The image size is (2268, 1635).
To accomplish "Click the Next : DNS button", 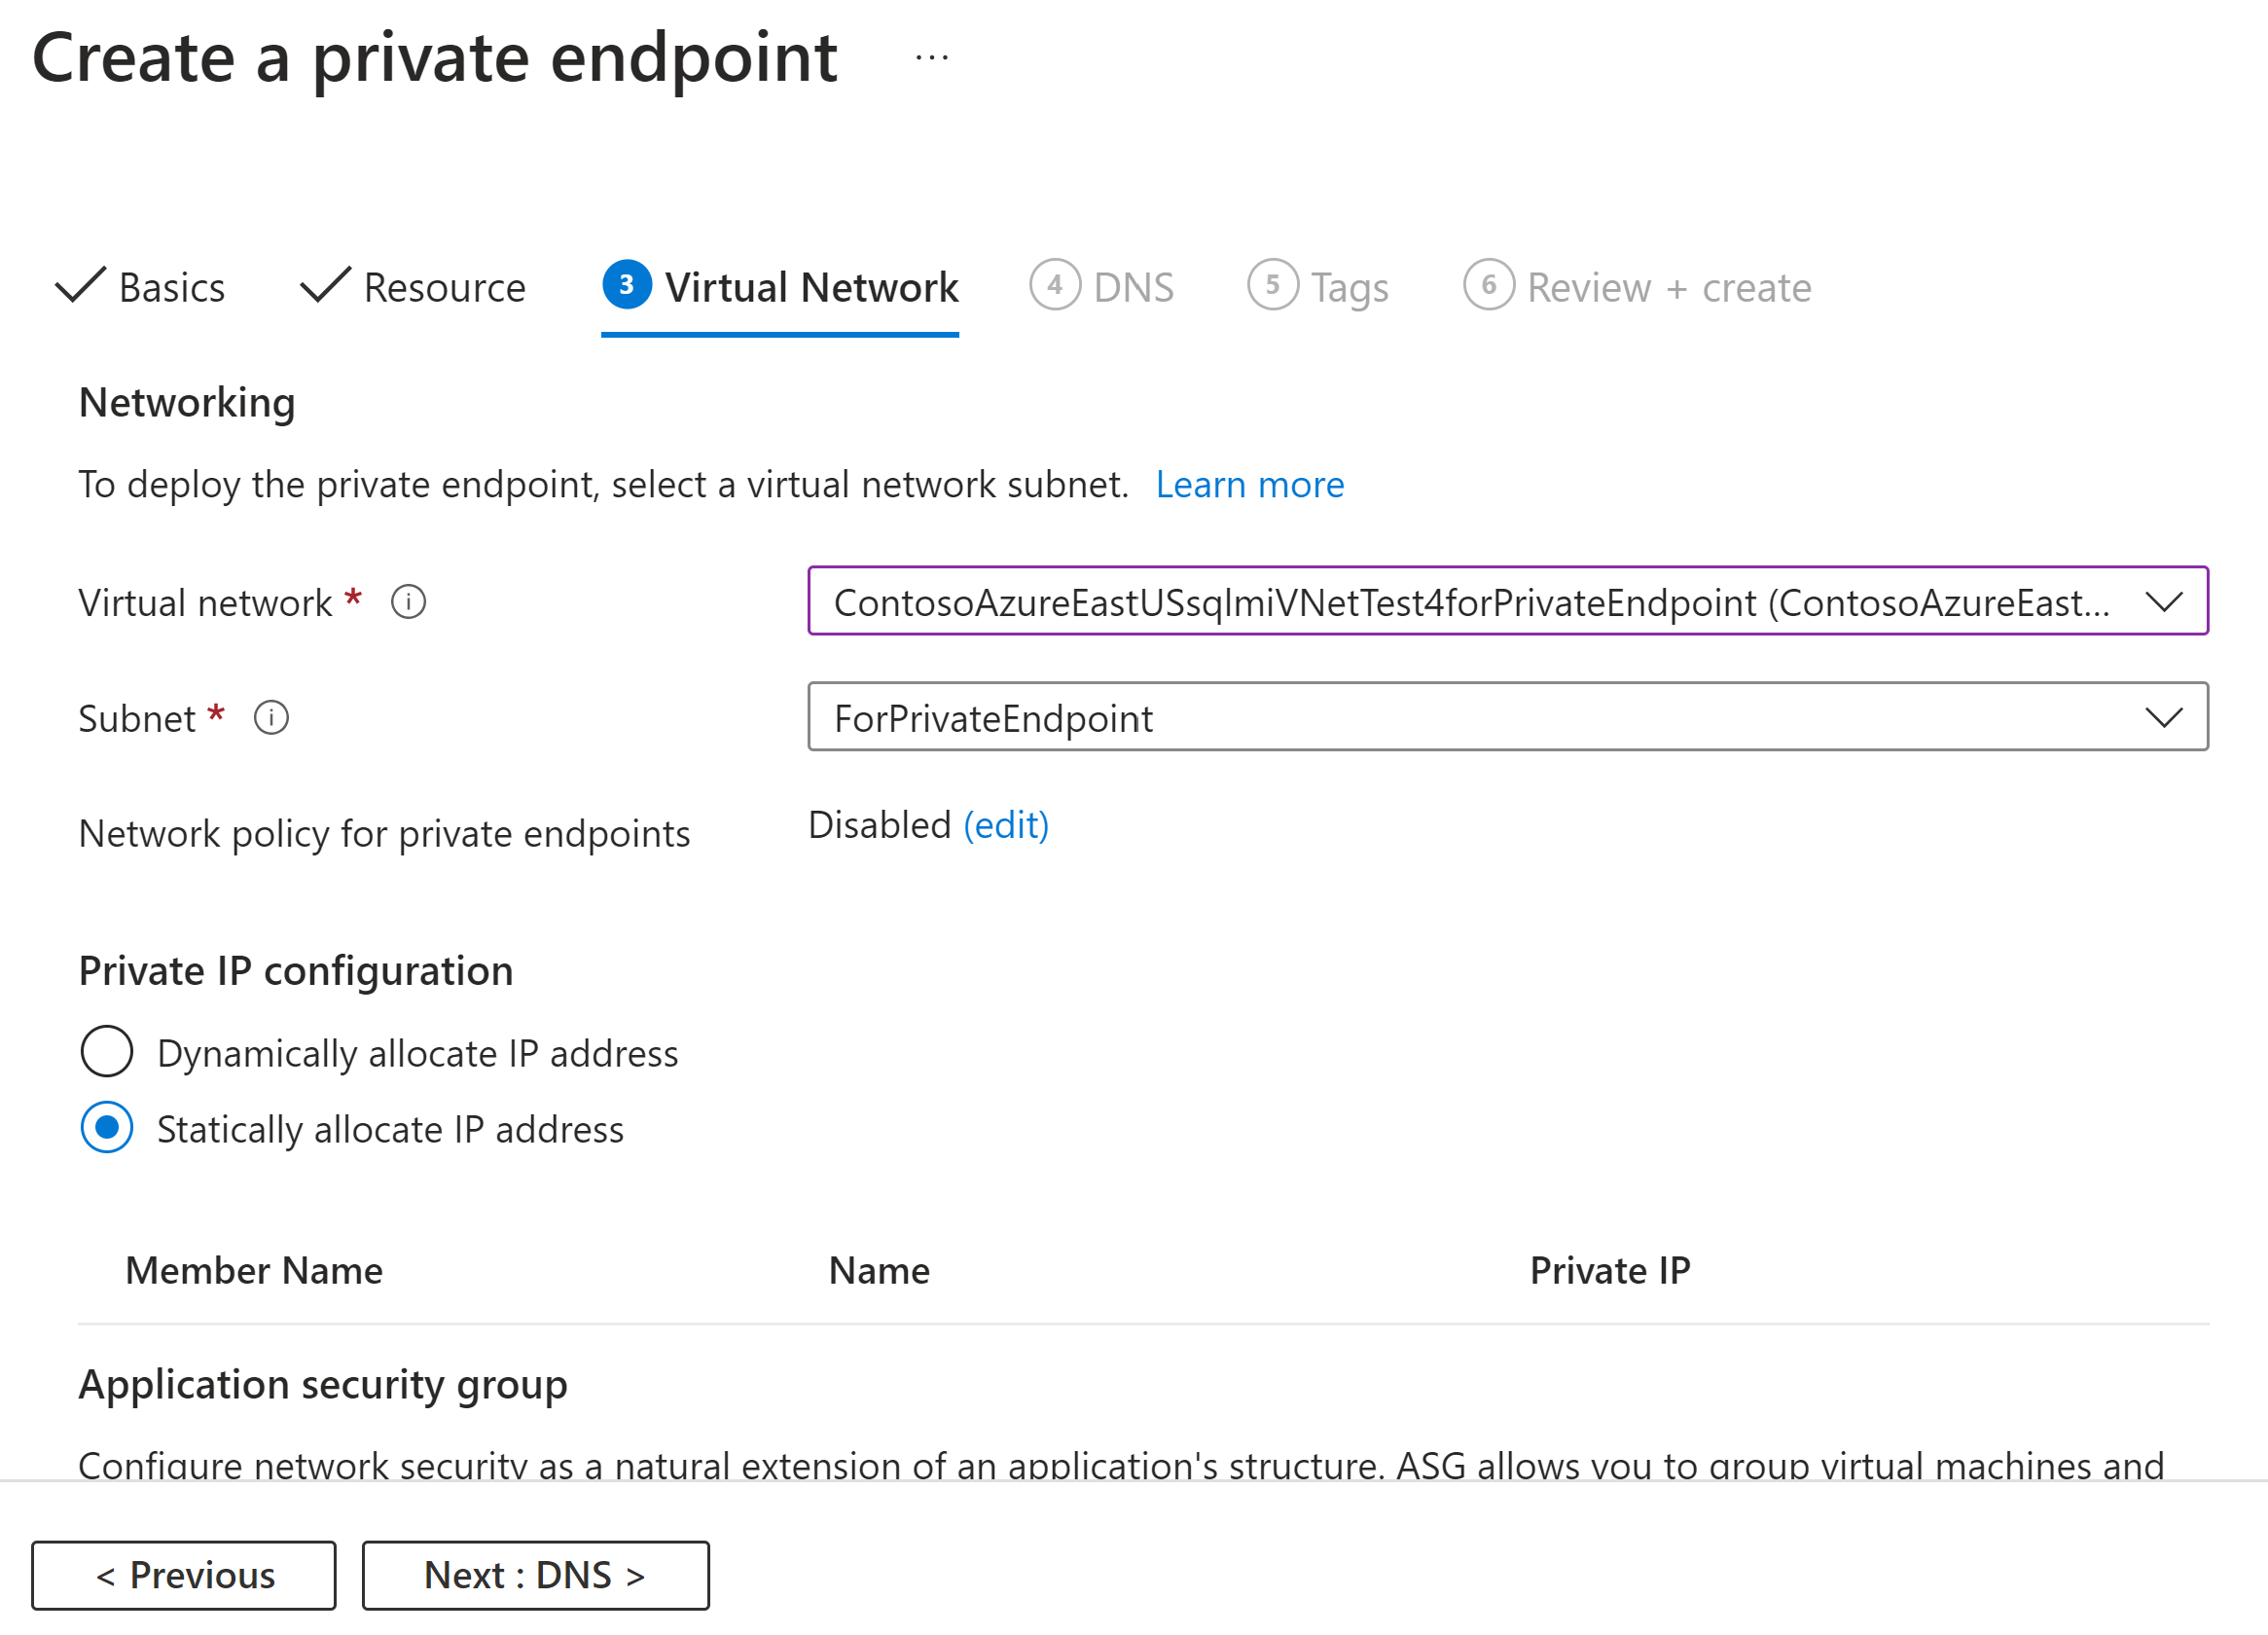I will [535, 1575].
